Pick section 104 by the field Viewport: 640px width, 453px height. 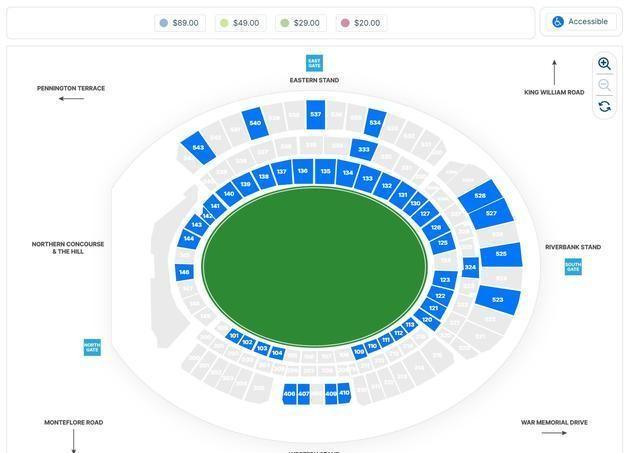coord(277,353)
